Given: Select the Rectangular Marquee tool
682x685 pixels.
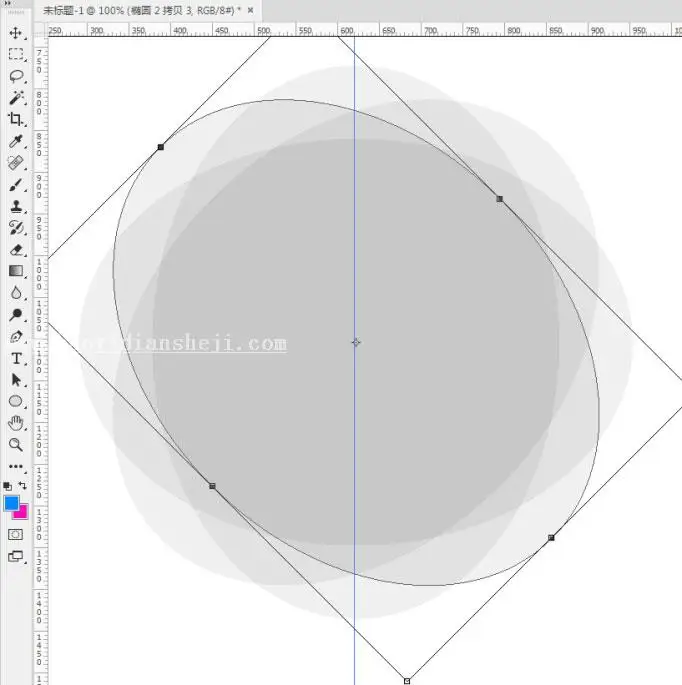Looking at the screenshot, I should click(16, 54).
